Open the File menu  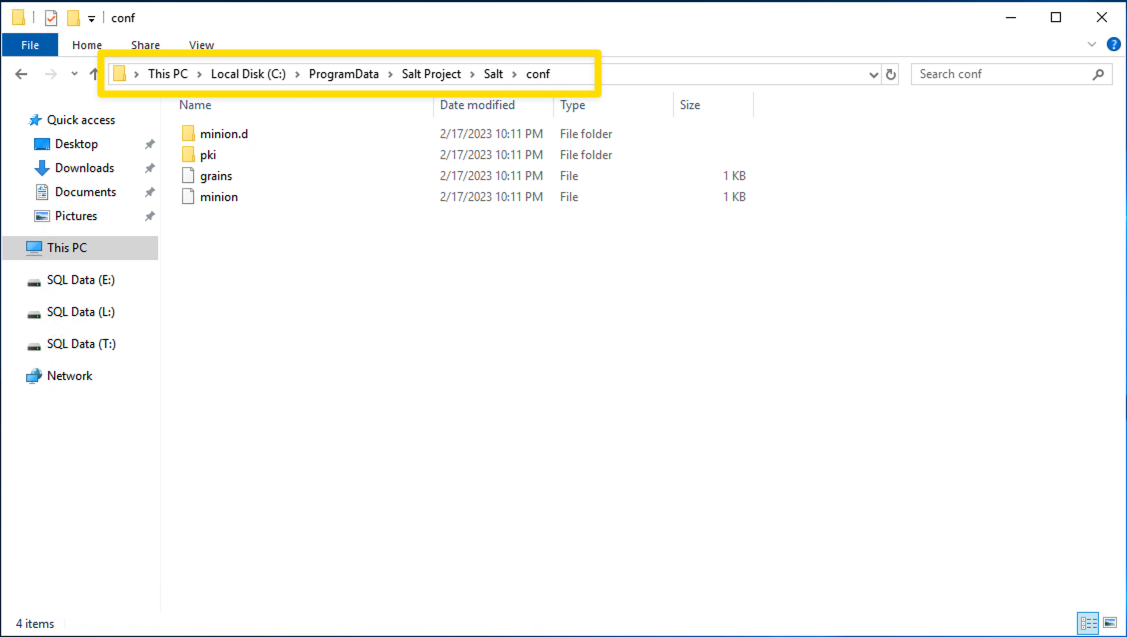(x=30, y=45)
